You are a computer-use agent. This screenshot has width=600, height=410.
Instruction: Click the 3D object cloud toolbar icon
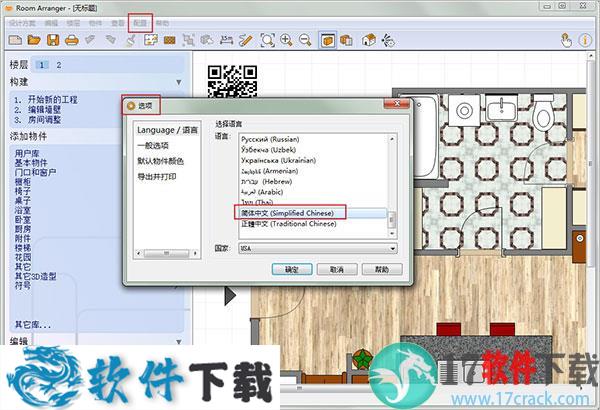click(207, 40)
